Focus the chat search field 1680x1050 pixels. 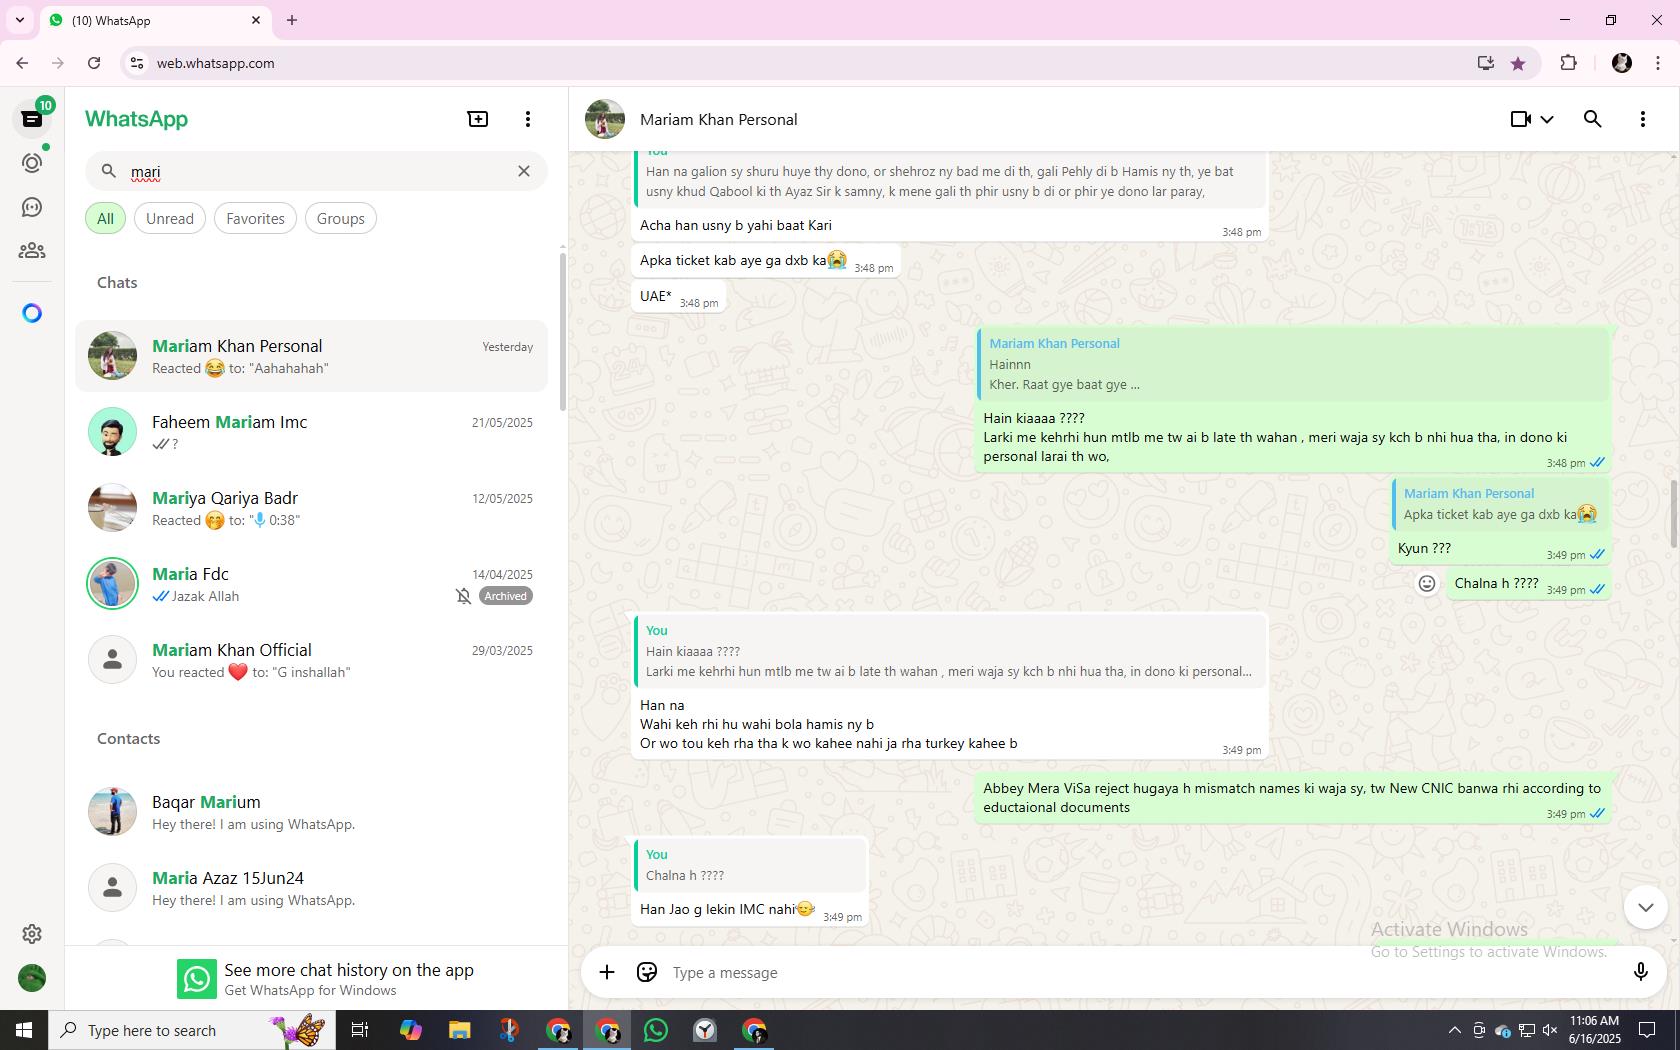(317, 171)
